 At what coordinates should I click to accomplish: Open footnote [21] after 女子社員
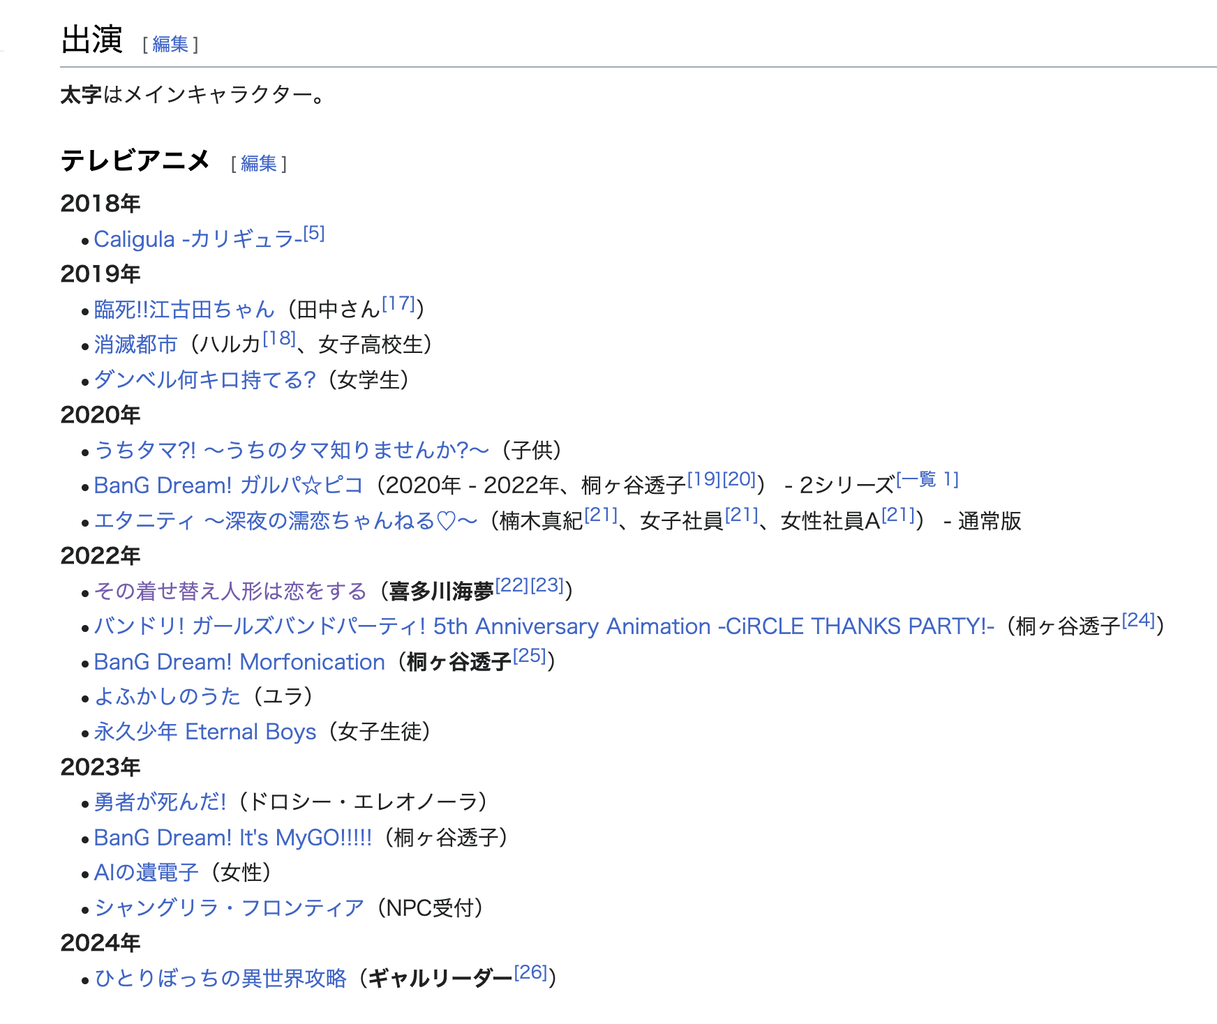click(x=741, y=514)
